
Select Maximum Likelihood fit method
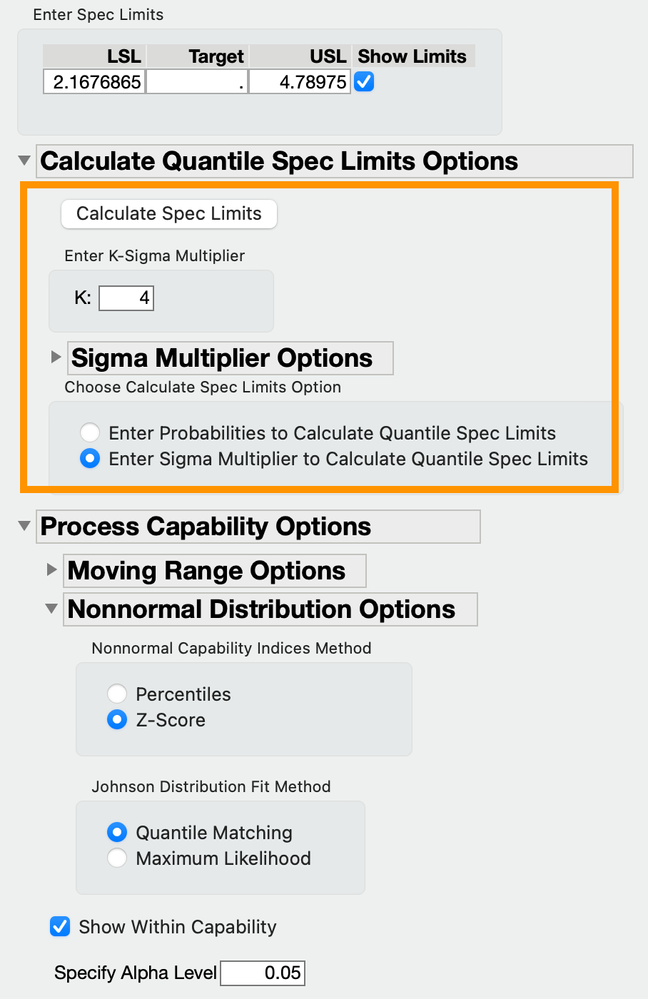pos(118,858)
